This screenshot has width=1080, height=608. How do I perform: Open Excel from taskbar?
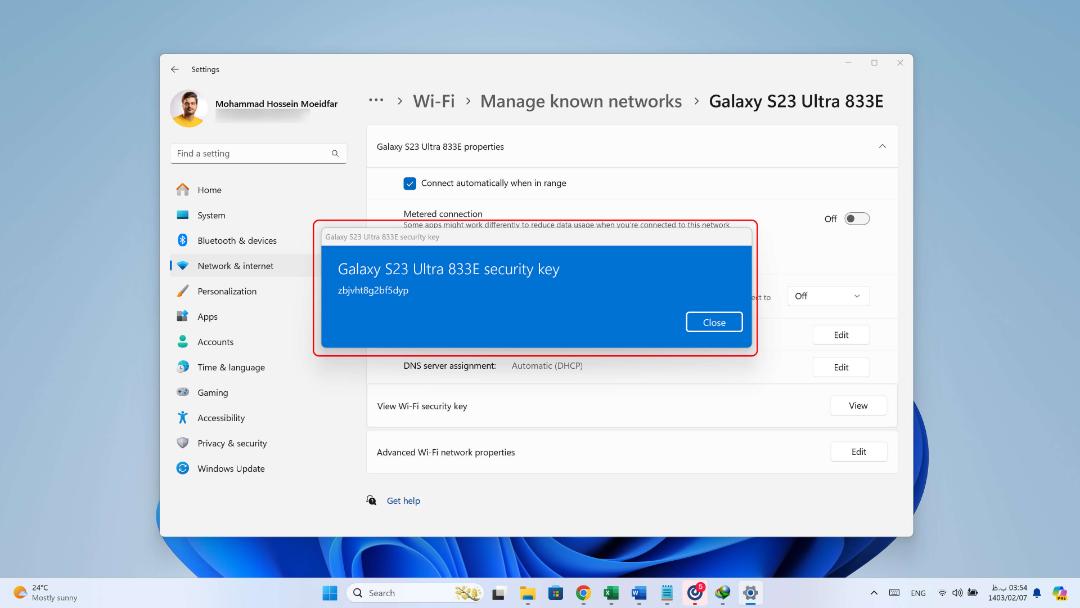[611, 593]
